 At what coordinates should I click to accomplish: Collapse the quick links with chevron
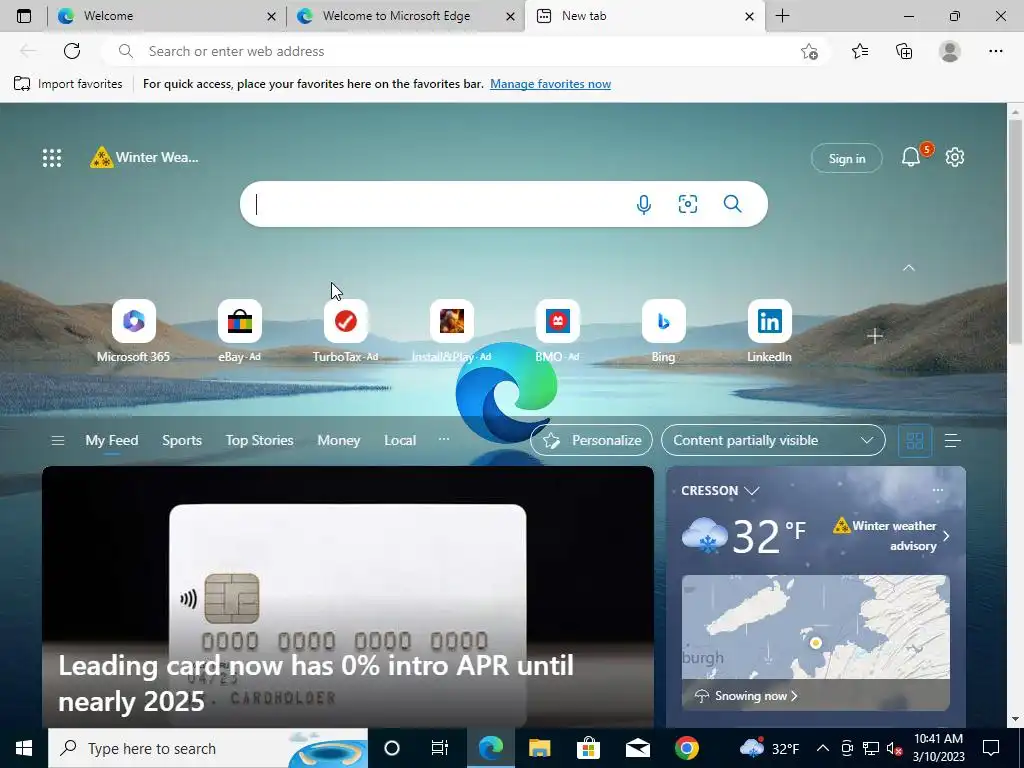[x=908, y=268]
